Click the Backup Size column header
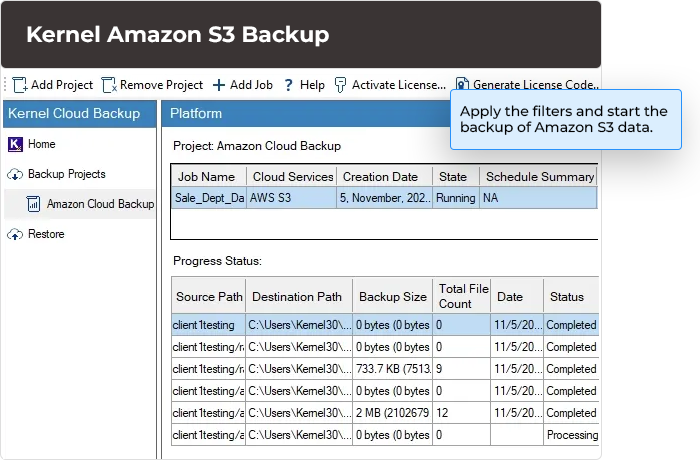The width and height of the screenshot is (700, 460). (x=393, y=297)
